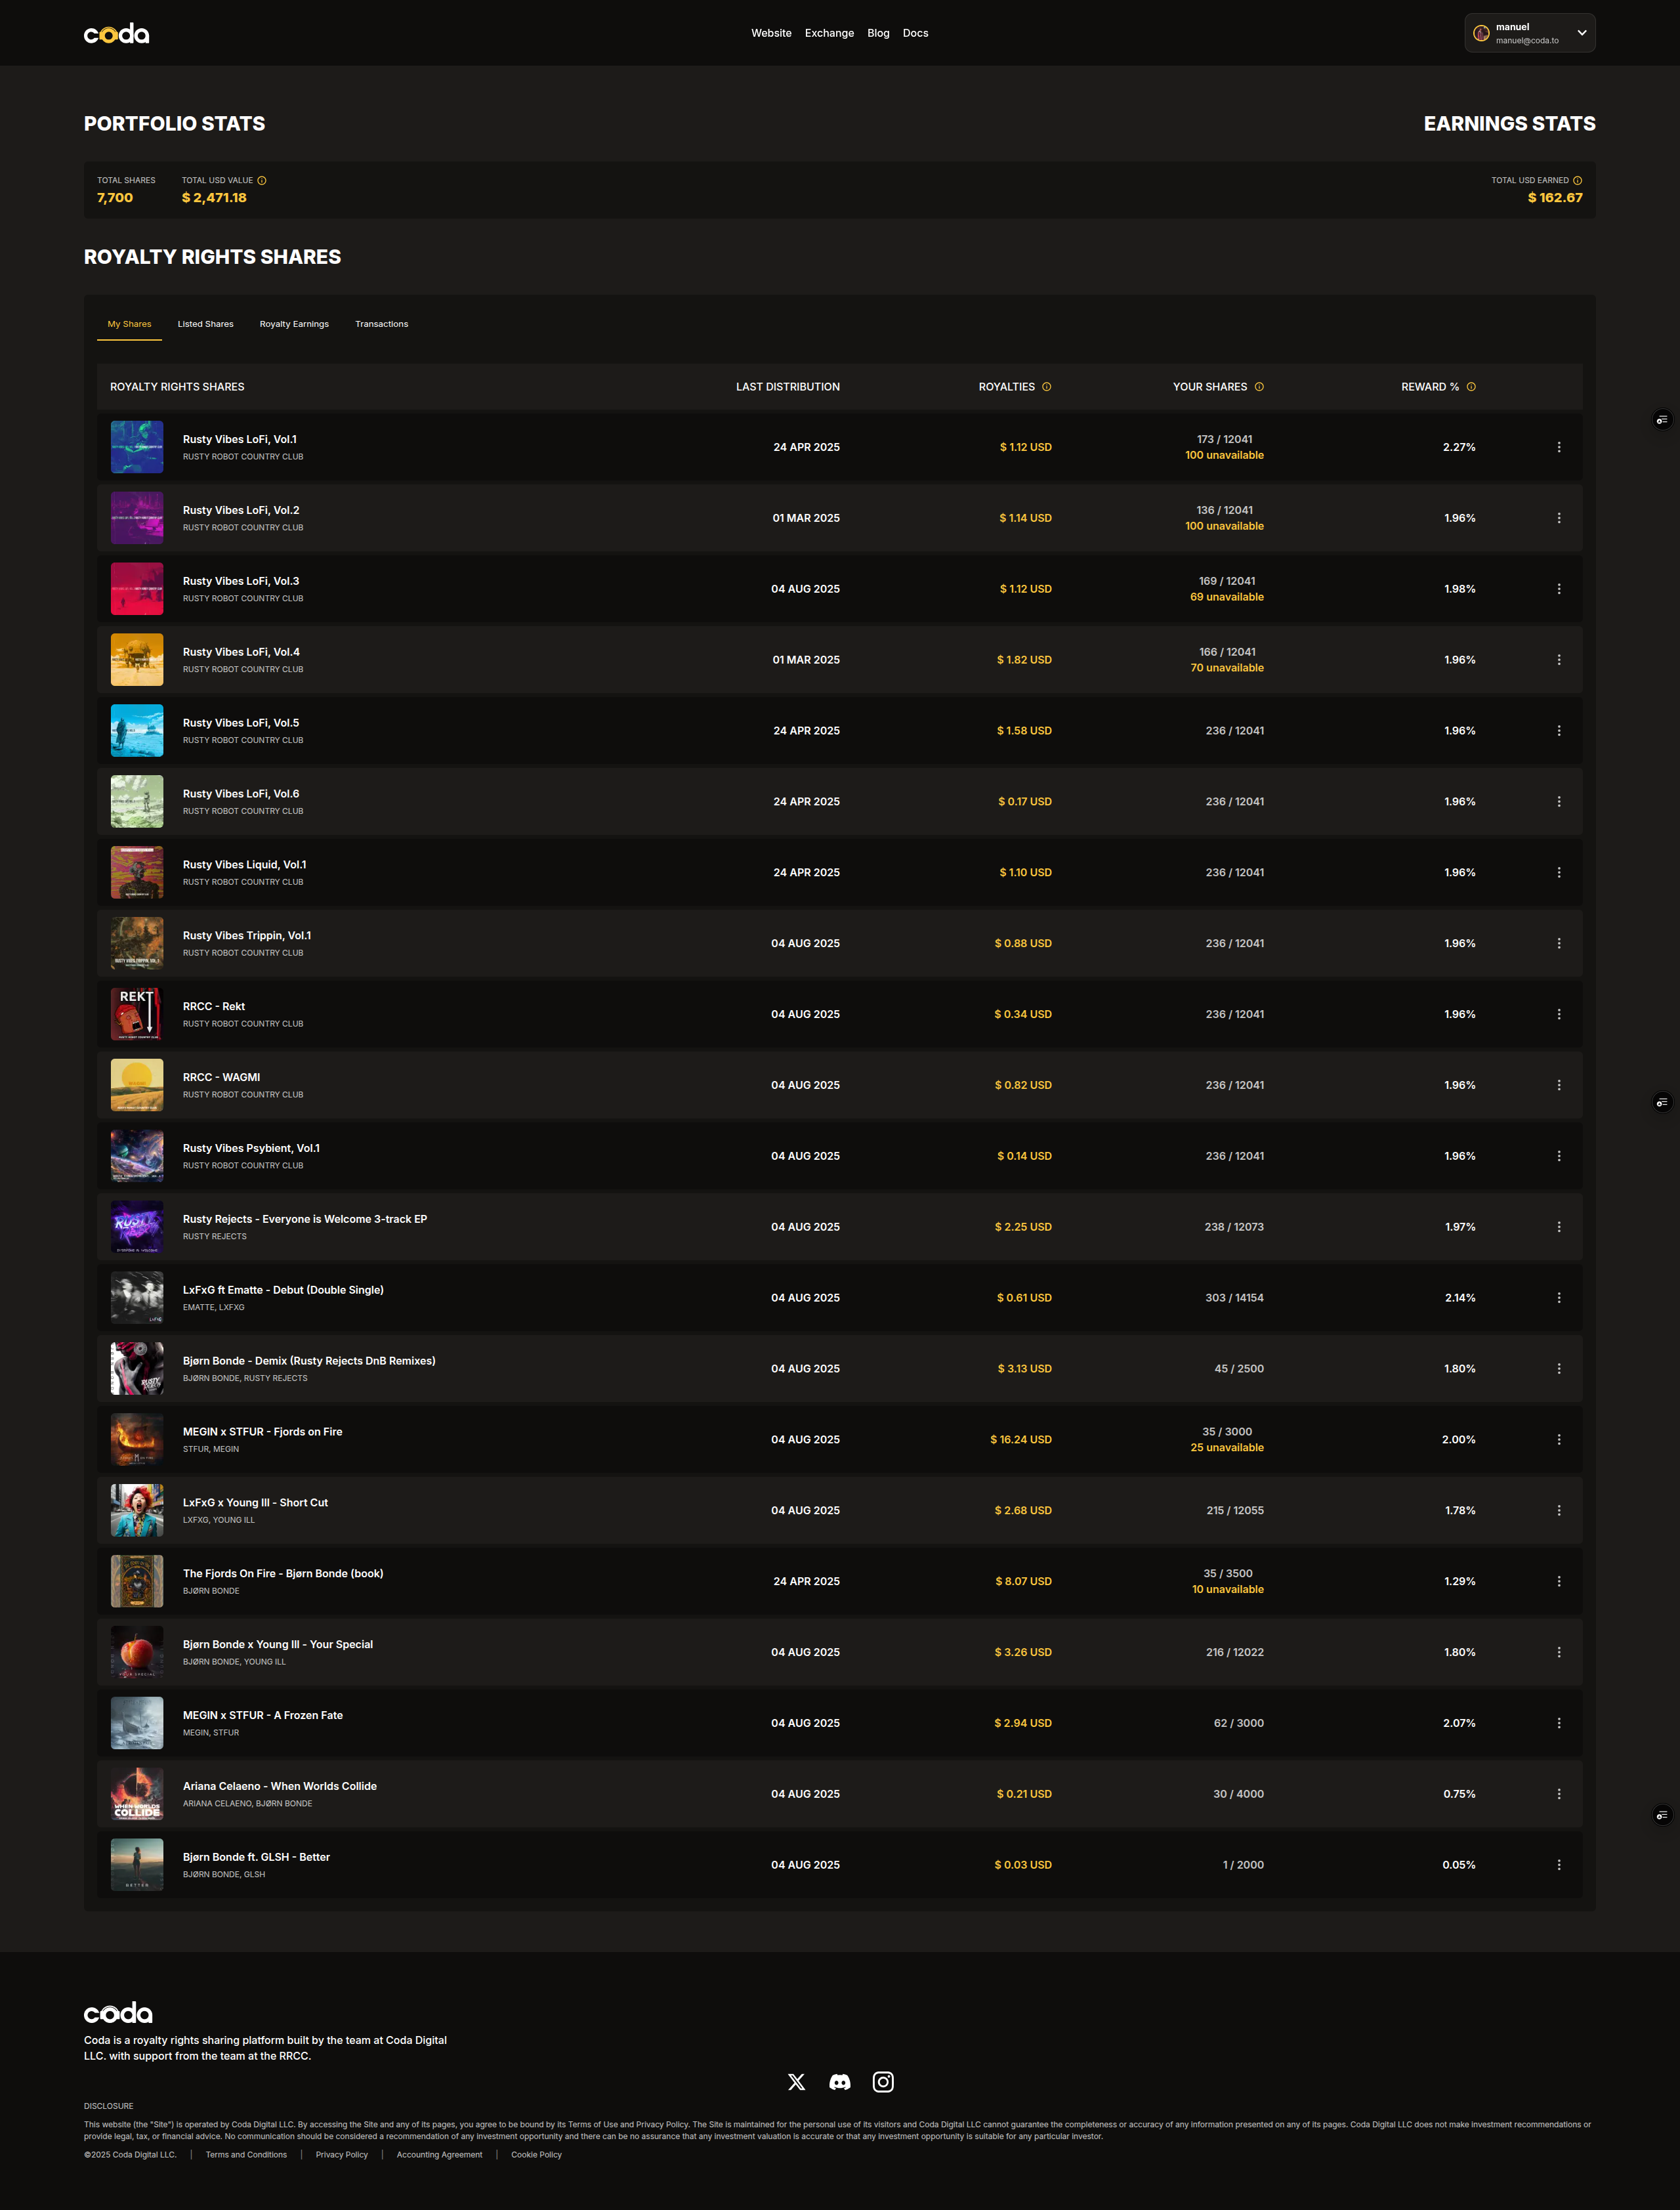Switch to the Royalty Earnings tab
The width and height of the screenshot is (1680, 2210).
coord(294,324)
